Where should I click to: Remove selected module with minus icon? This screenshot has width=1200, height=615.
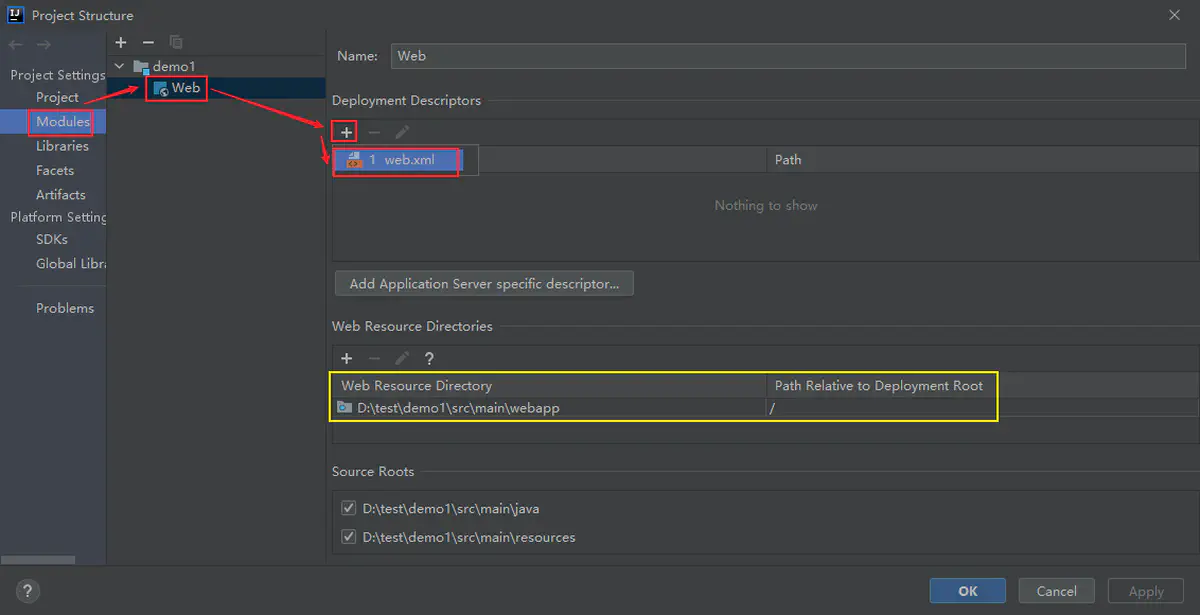click(148, 42)
